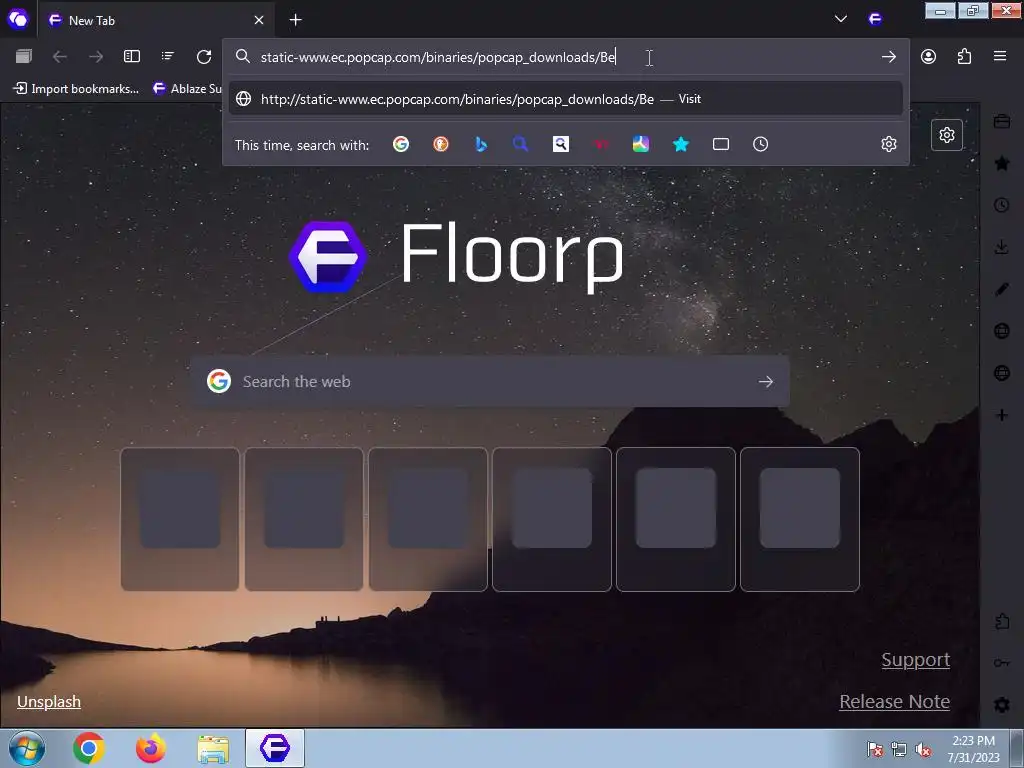This screenshot has width=1024, height=768.
Task: Open Windows Explorer from the taskbar
Action: pos(213,748)
